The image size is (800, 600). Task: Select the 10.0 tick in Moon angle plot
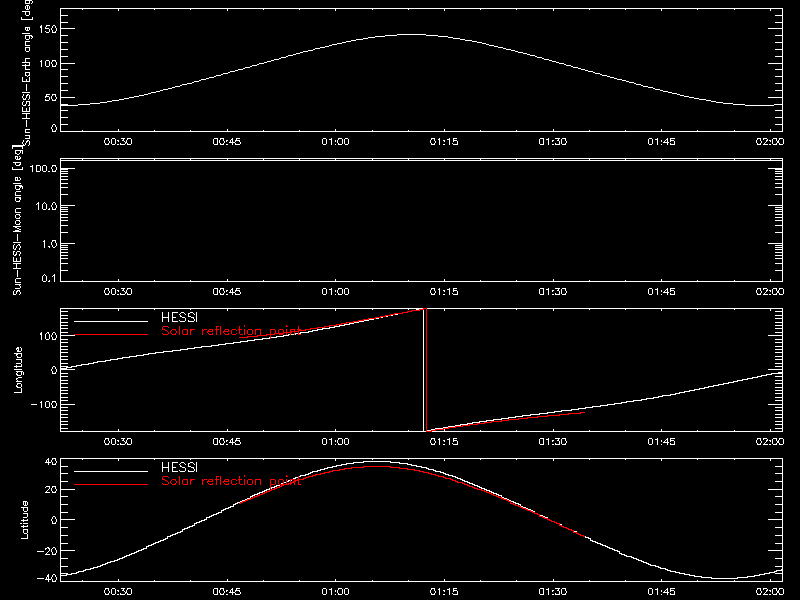(46, 206)
